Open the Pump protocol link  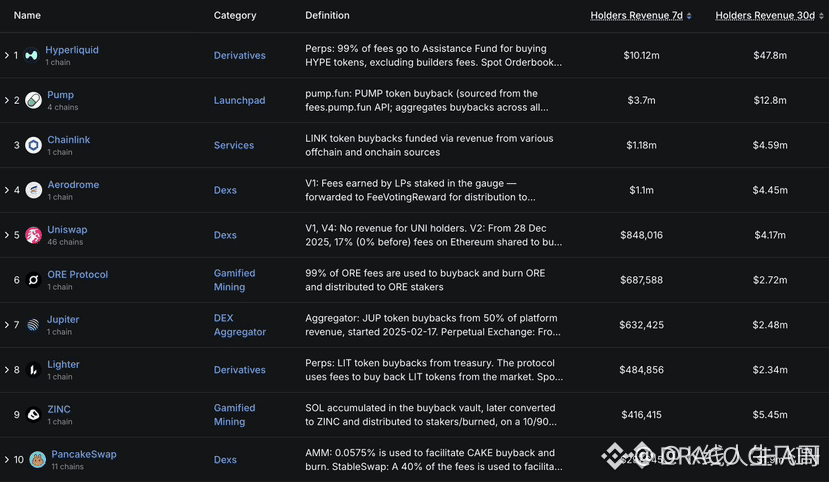tap(60, 95)
